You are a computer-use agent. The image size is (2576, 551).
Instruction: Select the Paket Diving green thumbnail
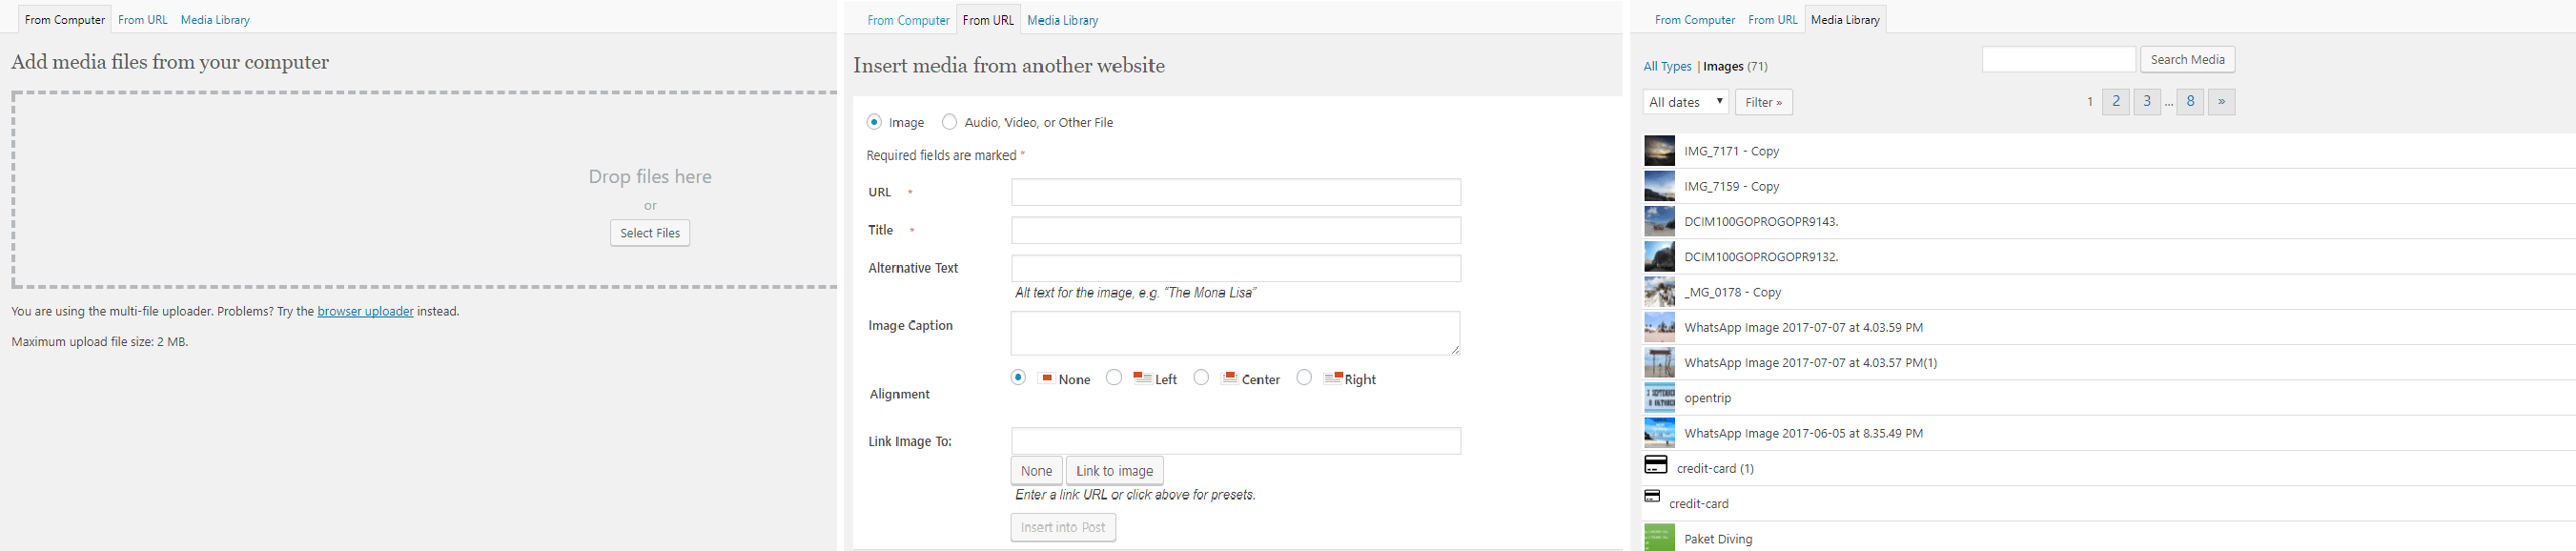click(x=1659, y=538)
